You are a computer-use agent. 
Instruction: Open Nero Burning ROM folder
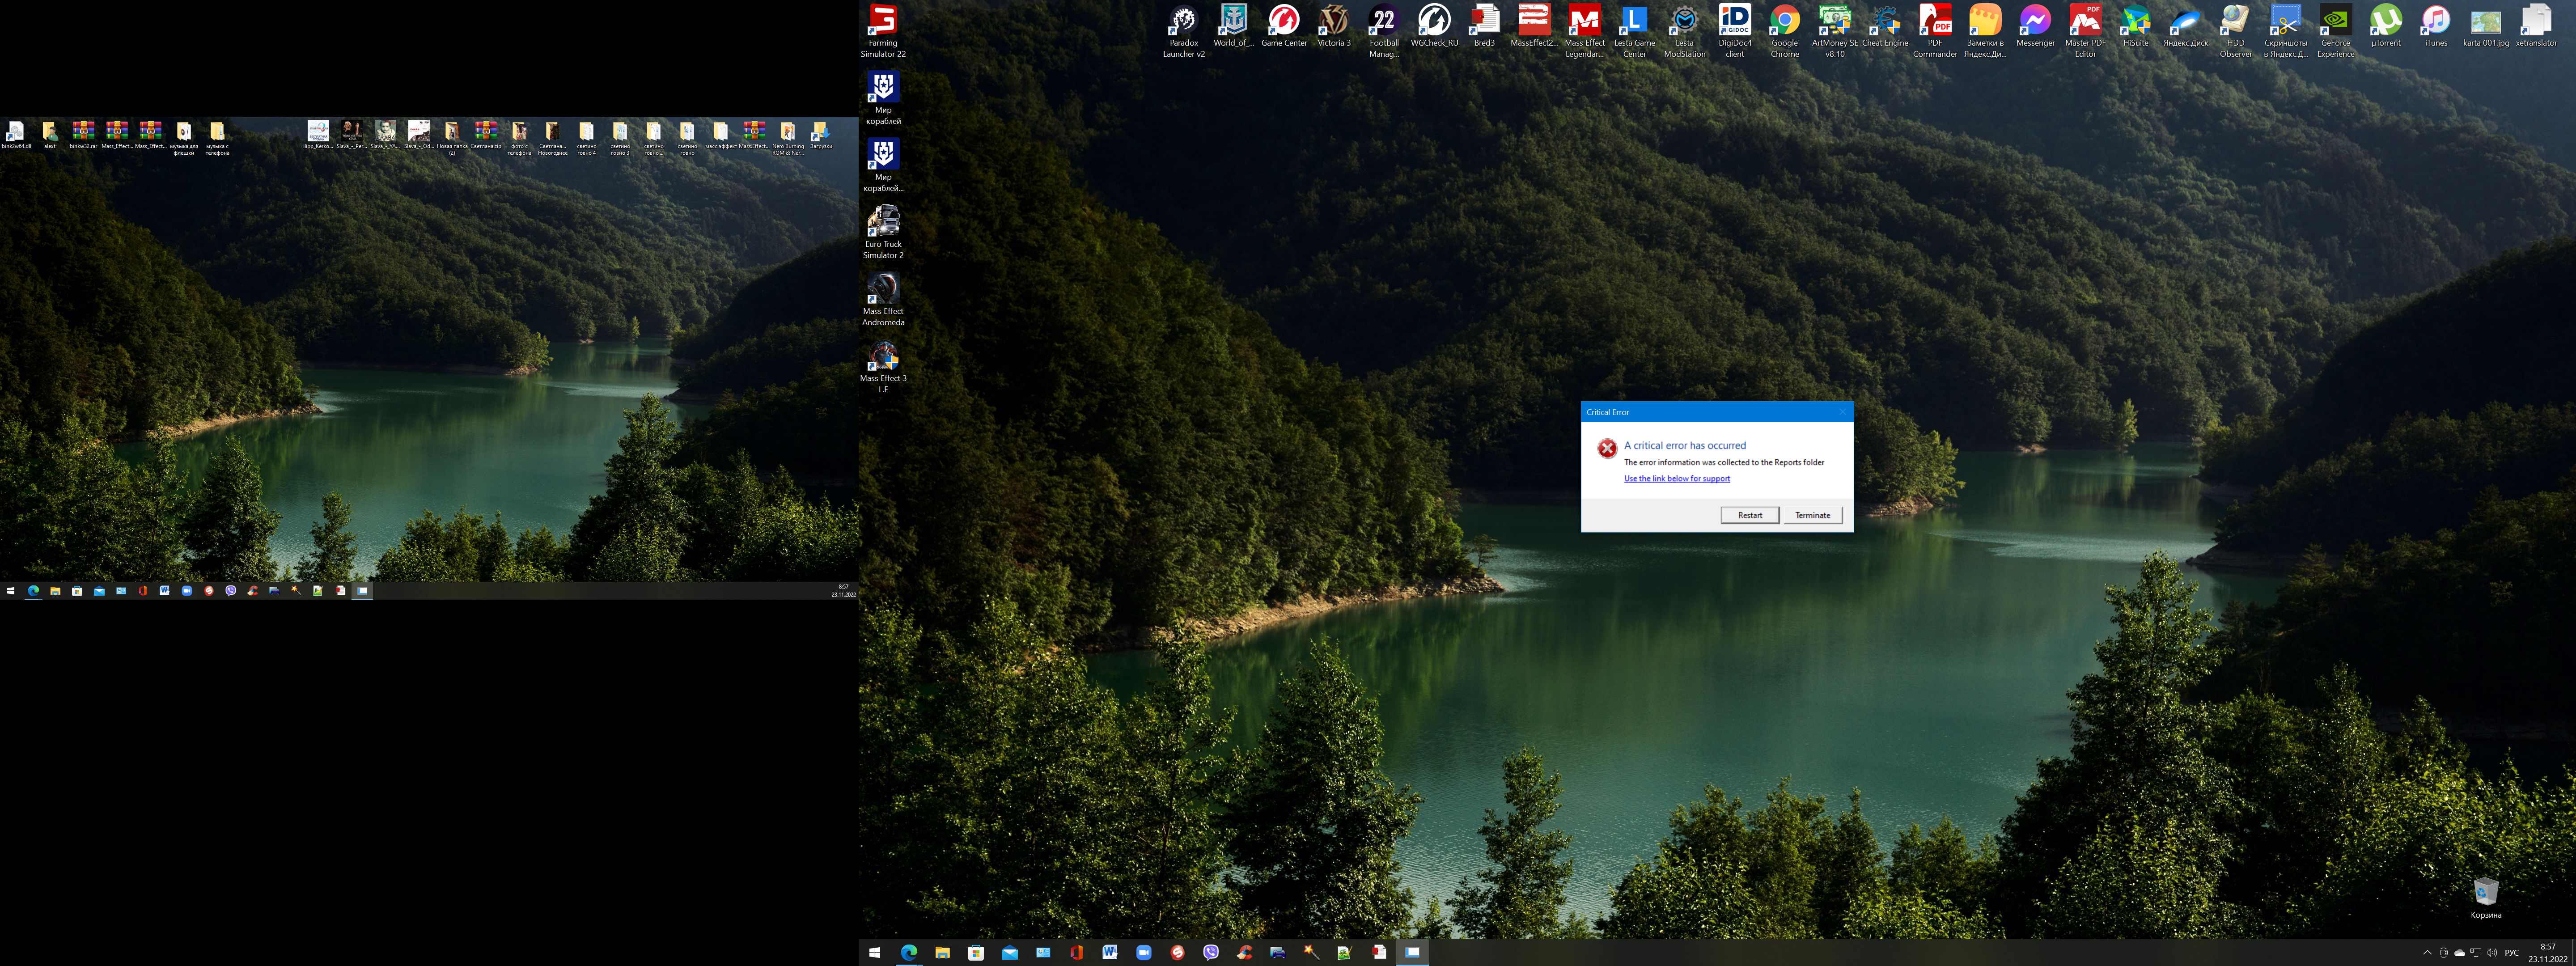[x=788, y=138]
